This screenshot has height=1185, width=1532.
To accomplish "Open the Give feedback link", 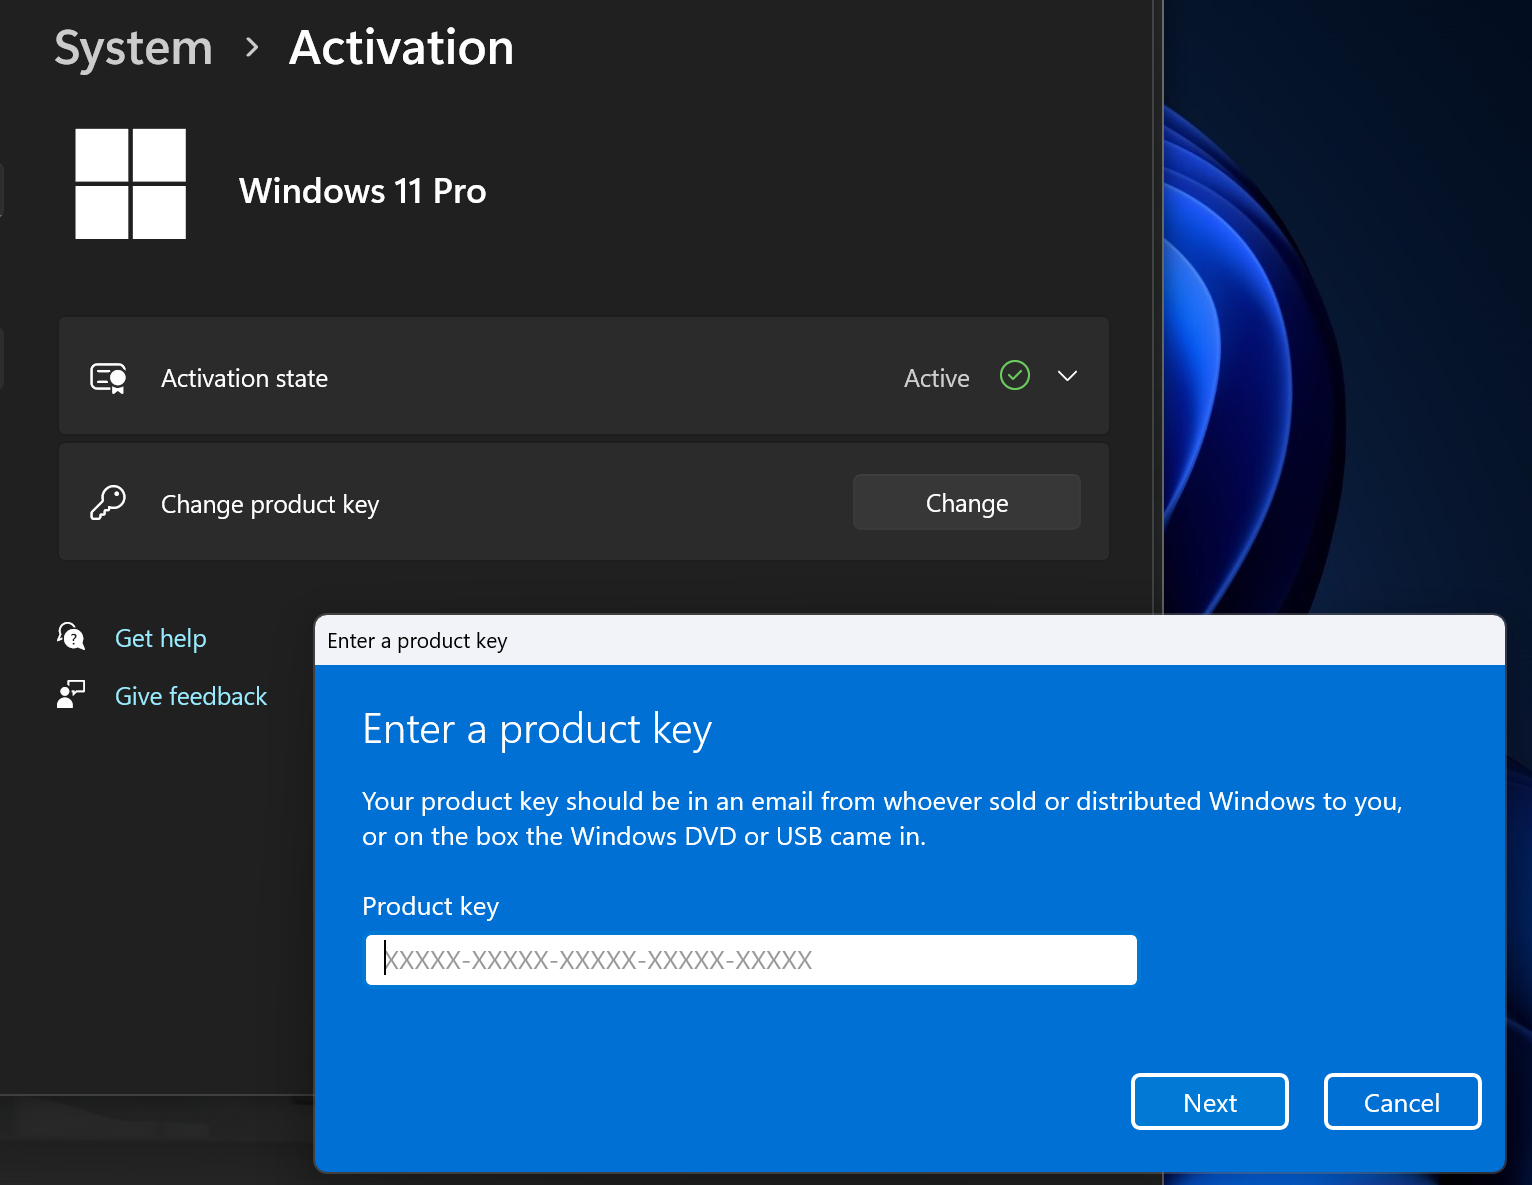I will click(190, 695).
